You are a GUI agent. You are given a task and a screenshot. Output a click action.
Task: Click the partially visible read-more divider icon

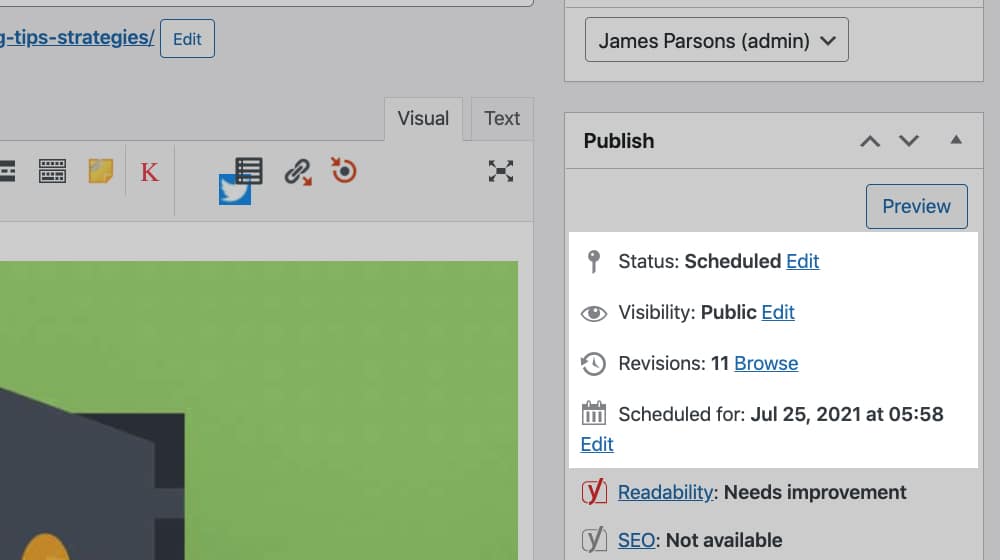pyautogui.click(x=7, y=171)
